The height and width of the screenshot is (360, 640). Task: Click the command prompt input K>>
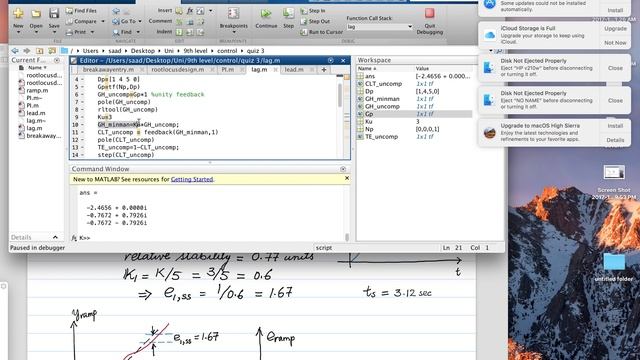85,238
